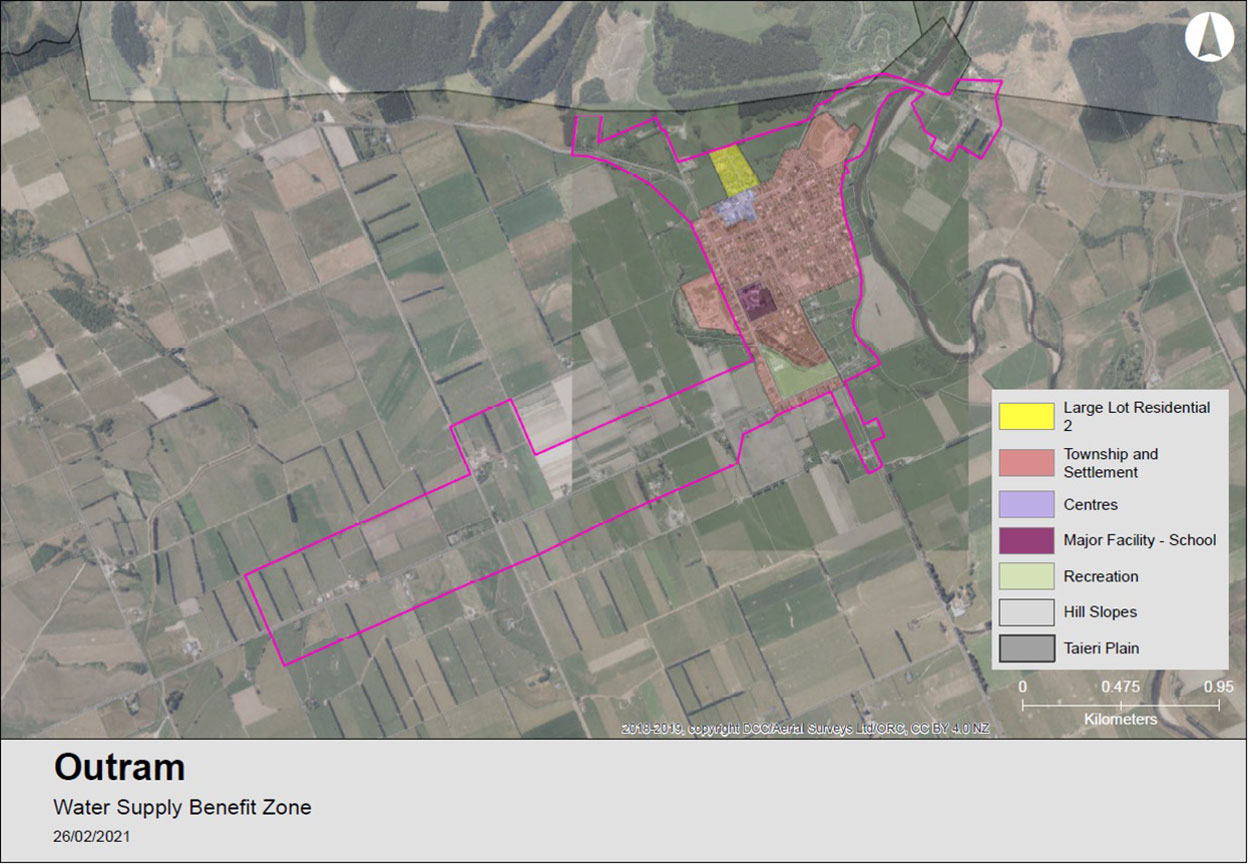Choose the light gray Hill Slopes swatch
Screen dimensions: 1250x866
click(x=1026, y=612)
